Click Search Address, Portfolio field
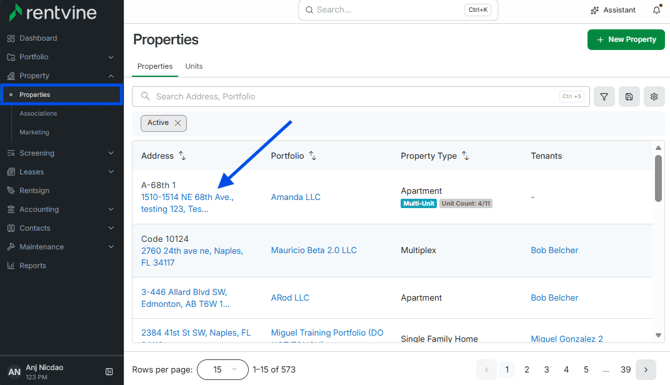Viewport: 670px width, 385px height. pyautogui.click(x=361, y=97)
